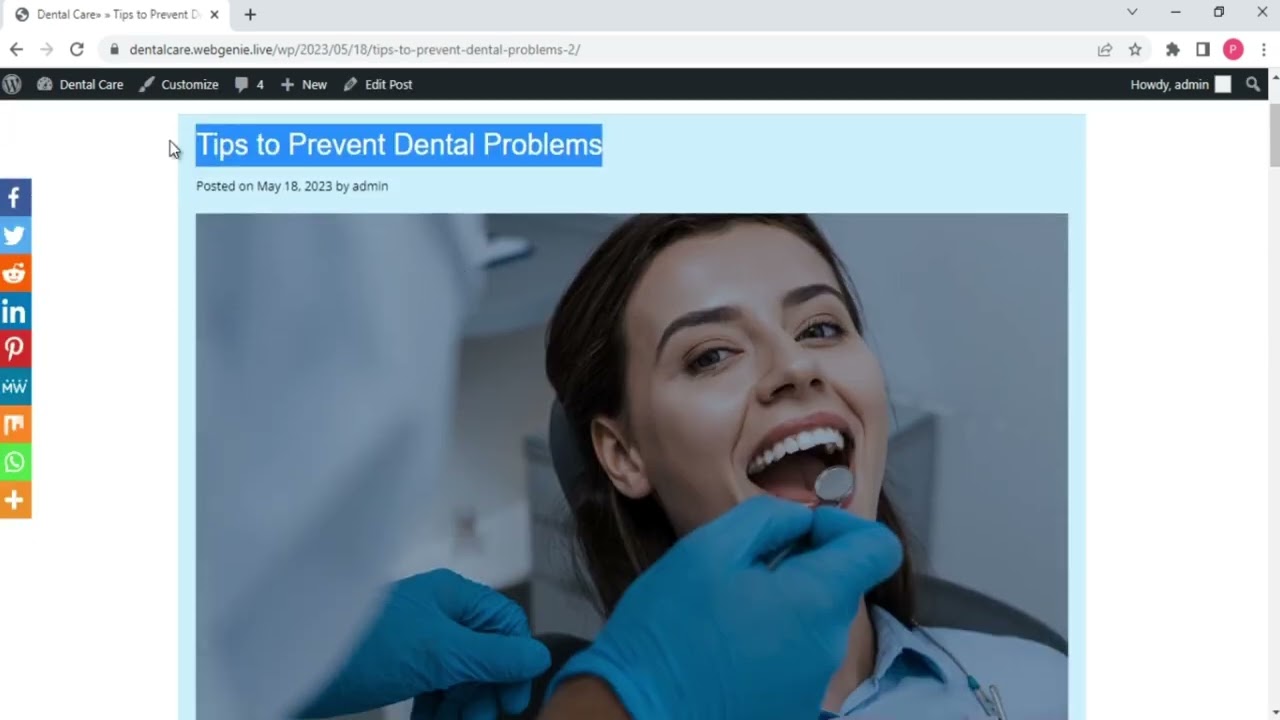Open the Howdy, admin account menu
This screenshot has width=1280, height=720.
pos(1181,85)
